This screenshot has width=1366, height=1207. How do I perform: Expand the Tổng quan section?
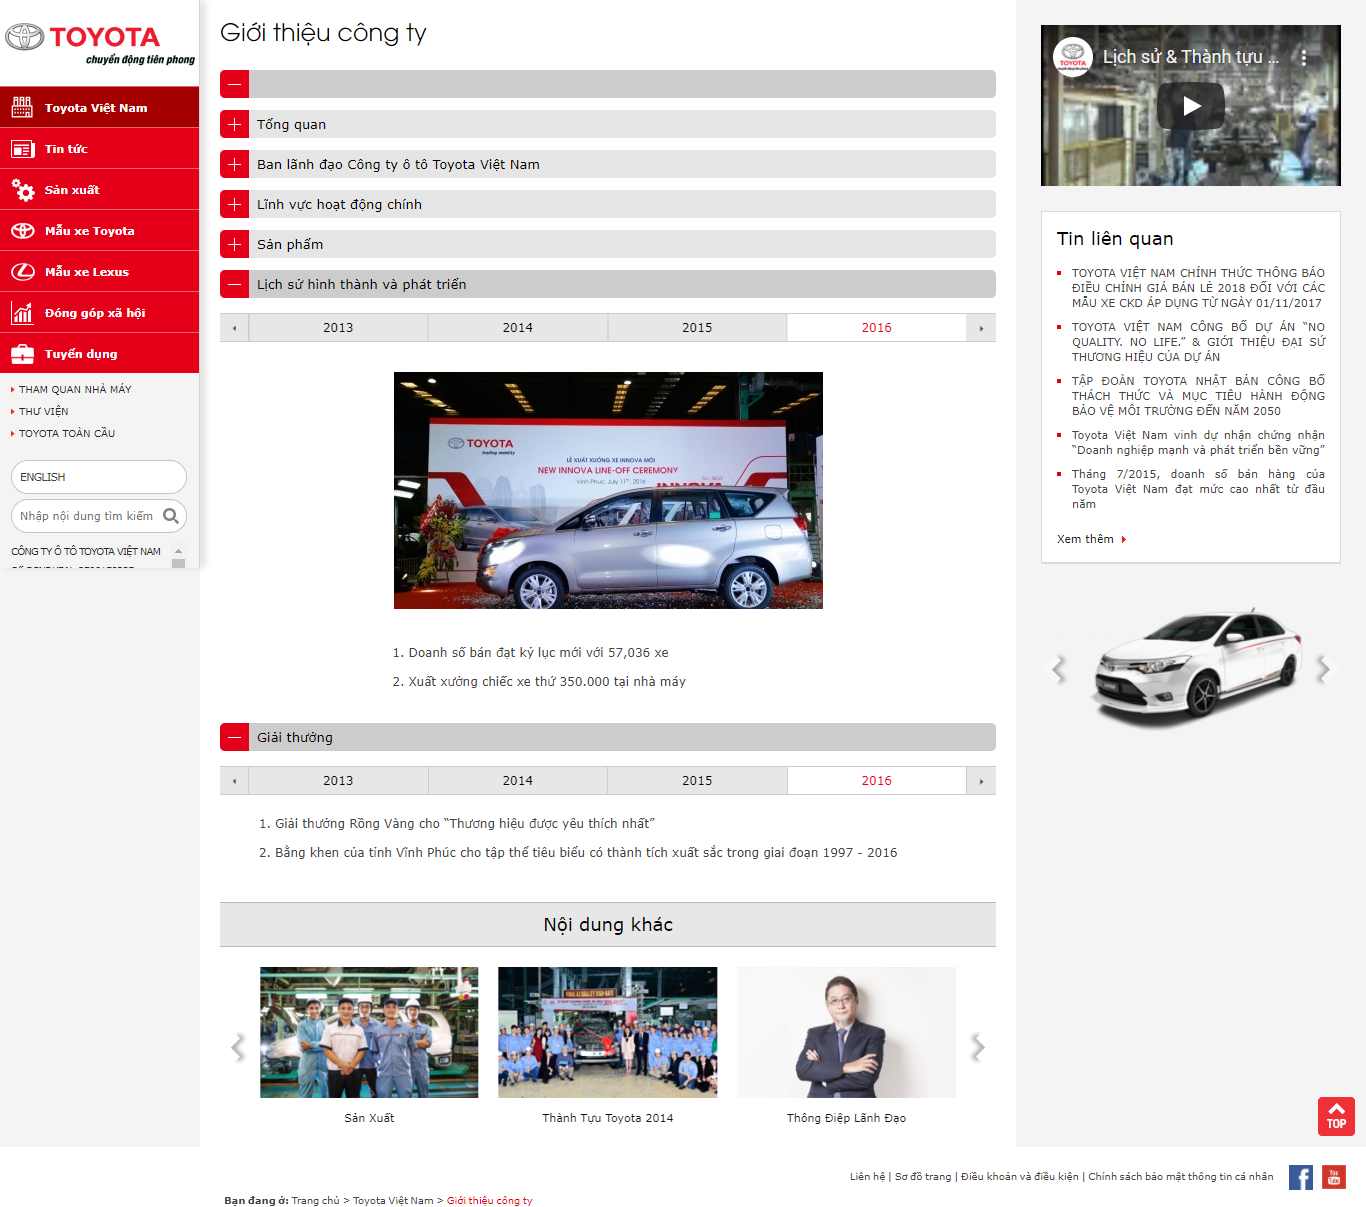(234, 124)
